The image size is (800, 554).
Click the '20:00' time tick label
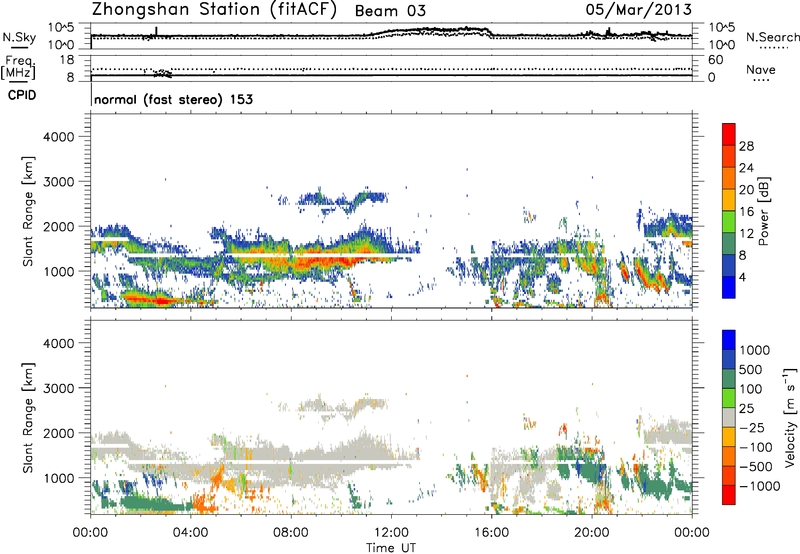[592, 533]
